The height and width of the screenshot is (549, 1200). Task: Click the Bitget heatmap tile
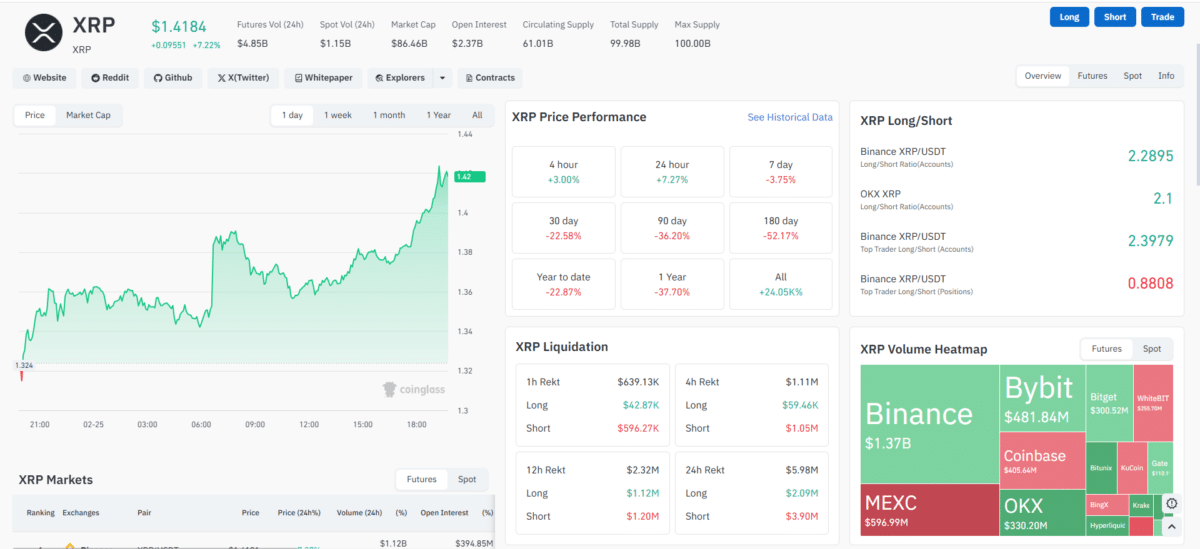(x=1109, y=403)
